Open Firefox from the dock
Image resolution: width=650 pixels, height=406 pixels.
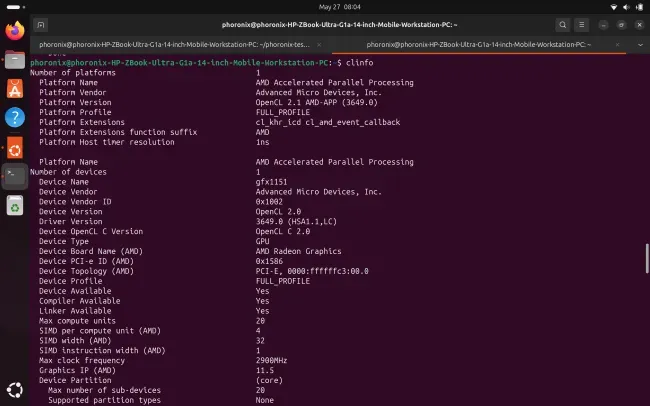(x=15, y=31)
